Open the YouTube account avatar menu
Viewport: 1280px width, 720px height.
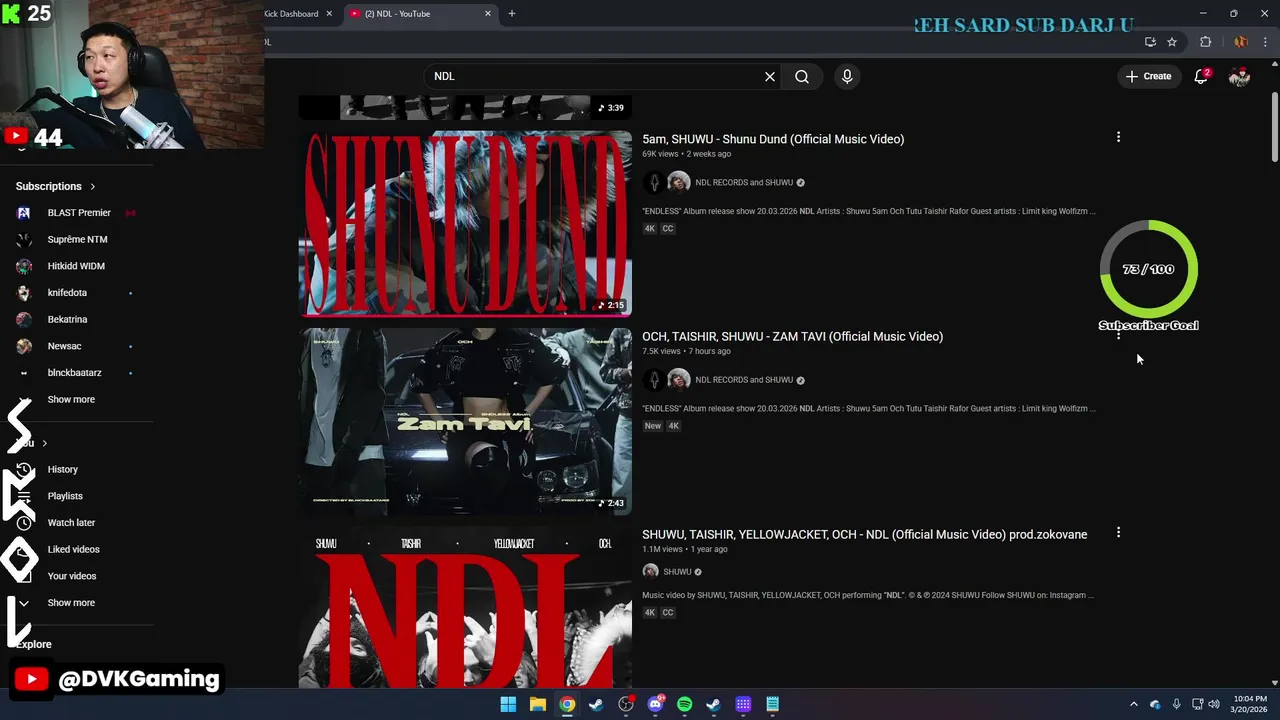1239,76
